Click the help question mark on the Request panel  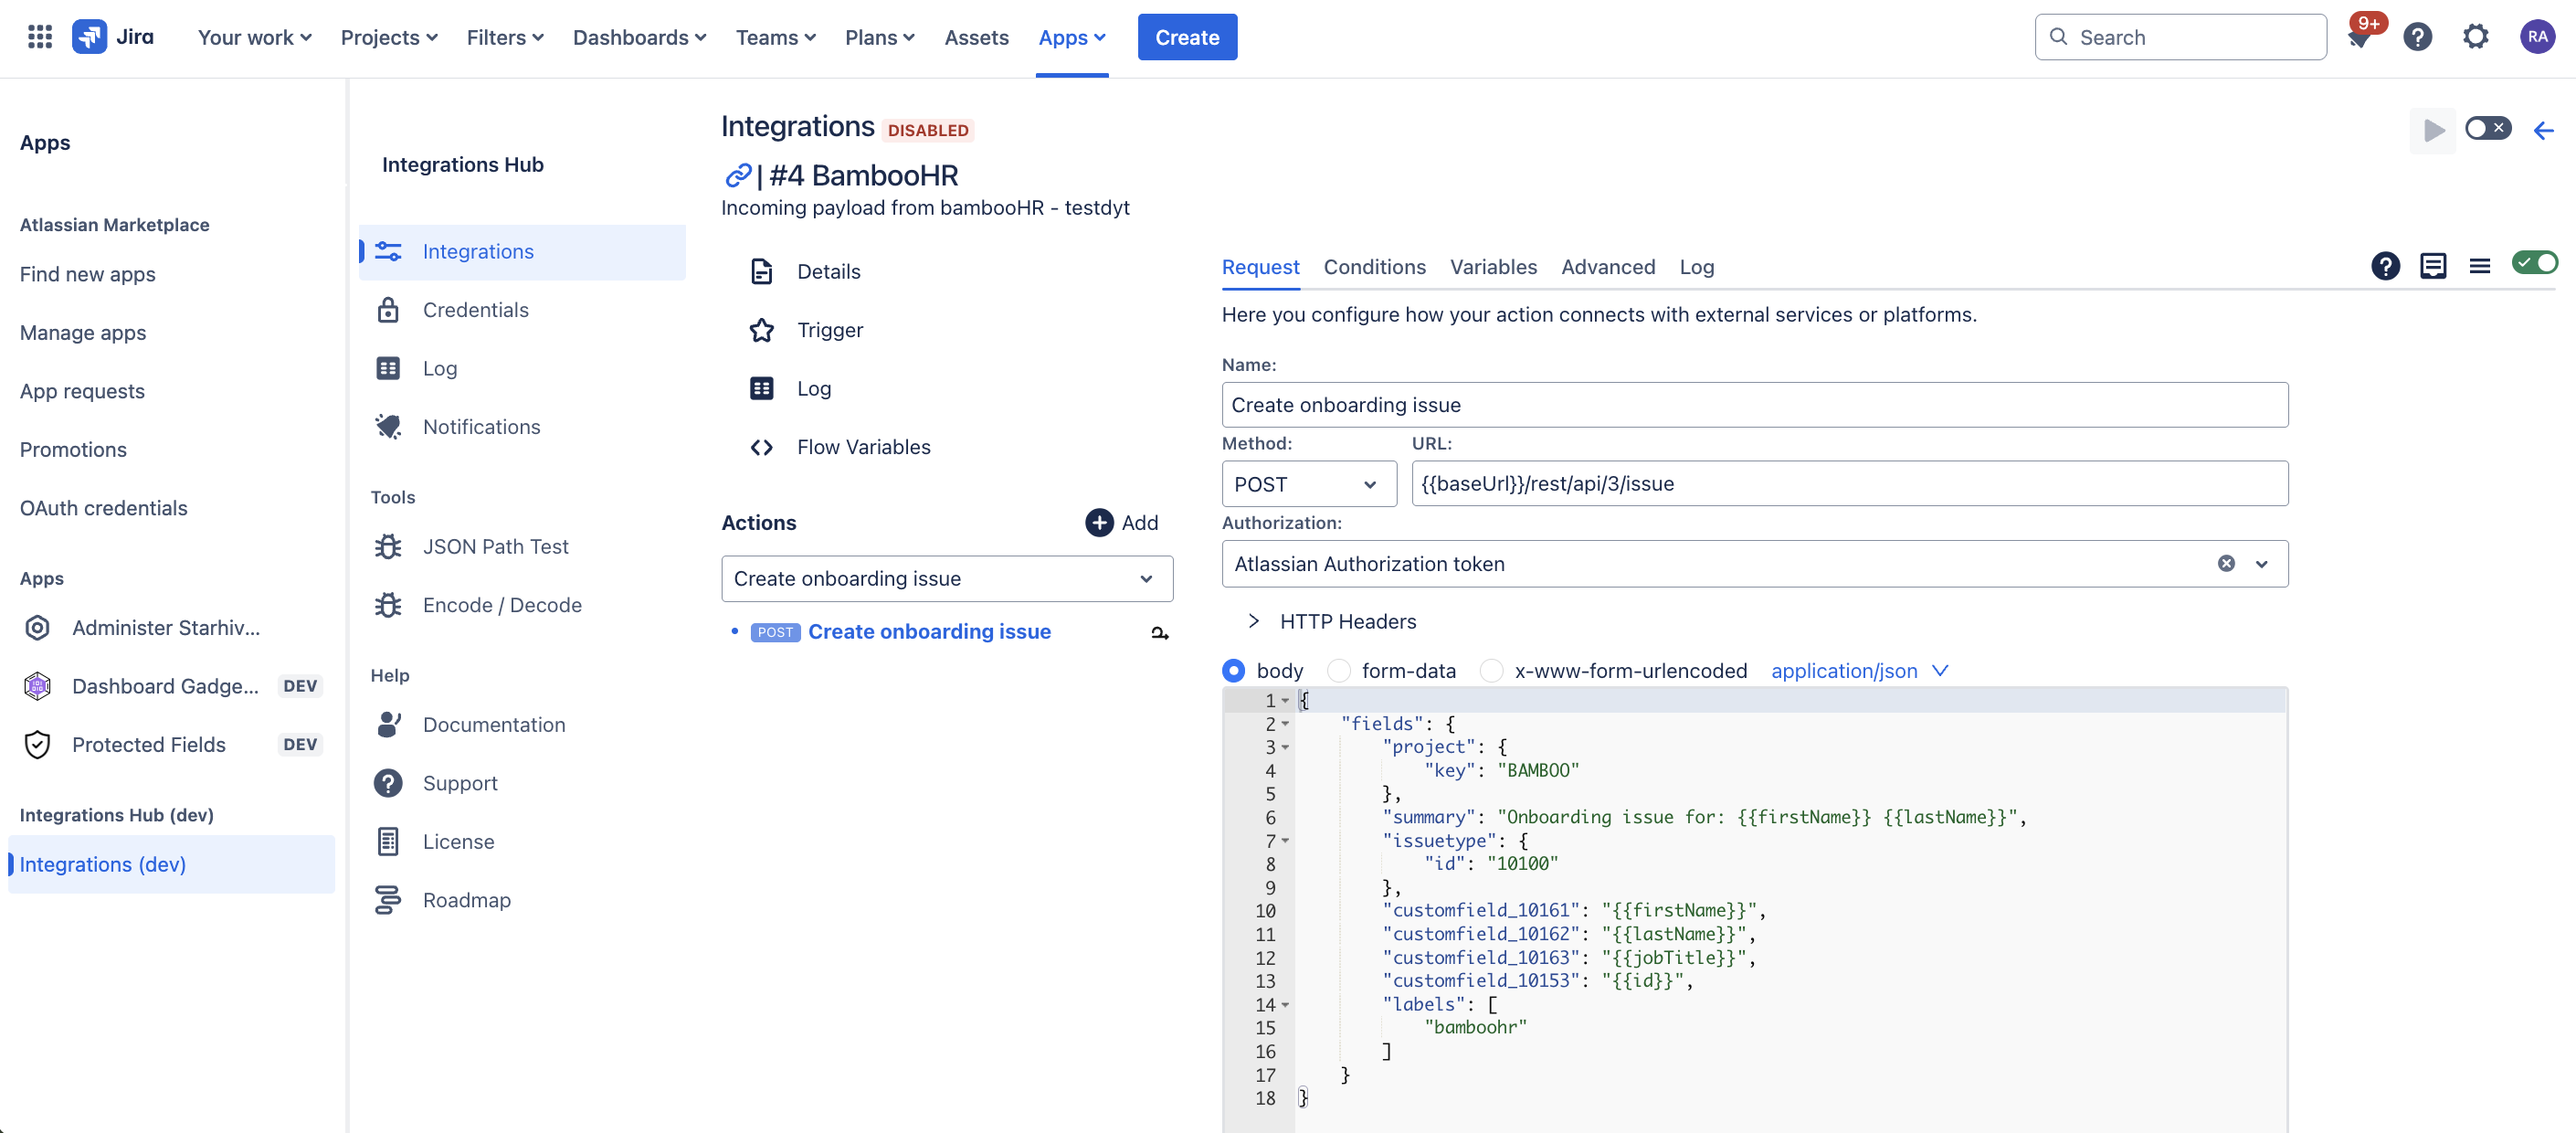2386,266
